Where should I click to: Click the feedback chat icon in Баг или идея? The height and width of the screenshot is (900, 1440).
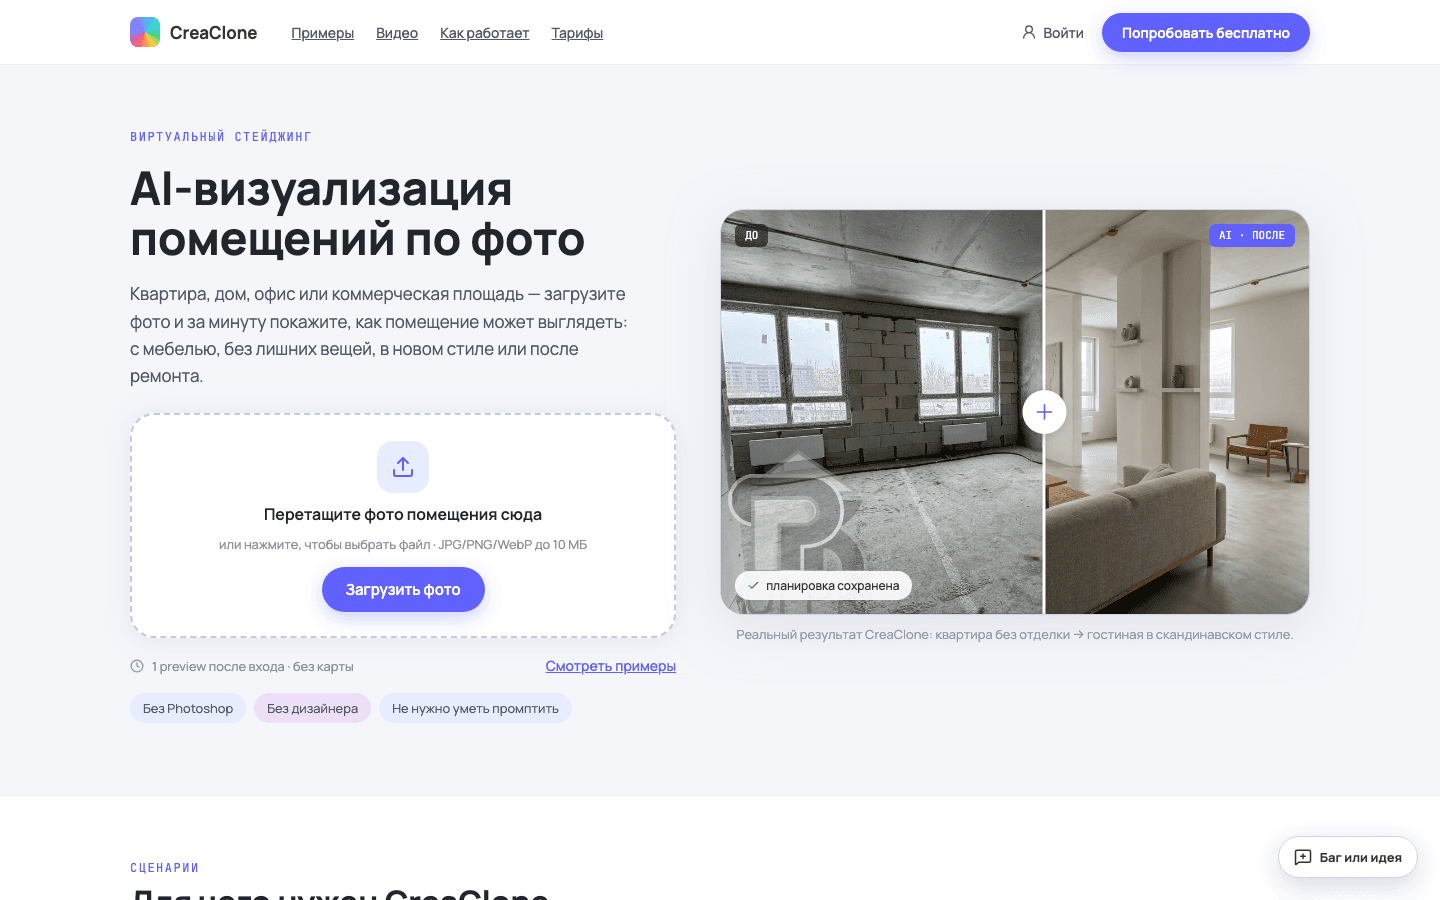(x=1303, y=857)
